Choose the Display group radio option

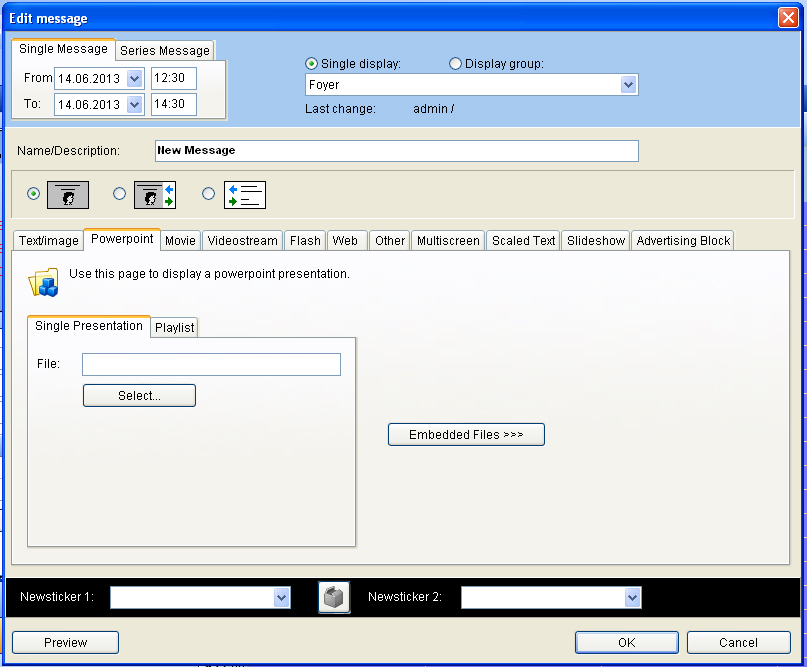(x=456, y=64)
